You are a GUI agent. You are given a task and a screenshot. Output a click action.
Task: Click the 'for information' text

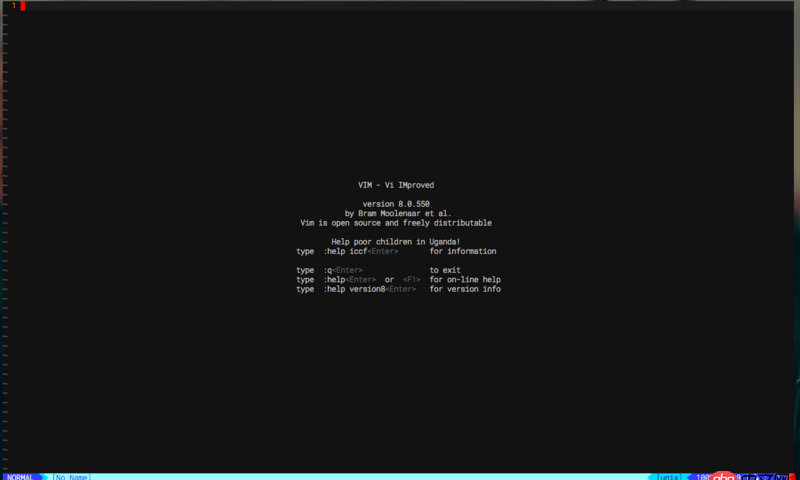click(x=463, y=251)
